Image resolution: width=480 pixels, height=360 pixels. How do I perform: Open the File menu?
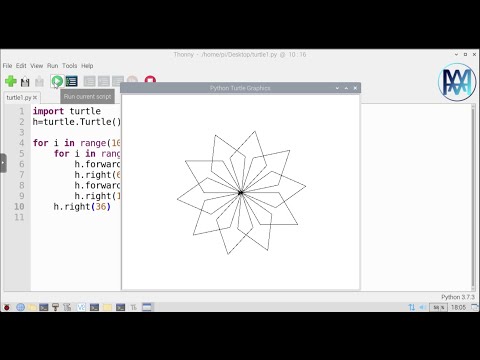click(x=7, y=66)
